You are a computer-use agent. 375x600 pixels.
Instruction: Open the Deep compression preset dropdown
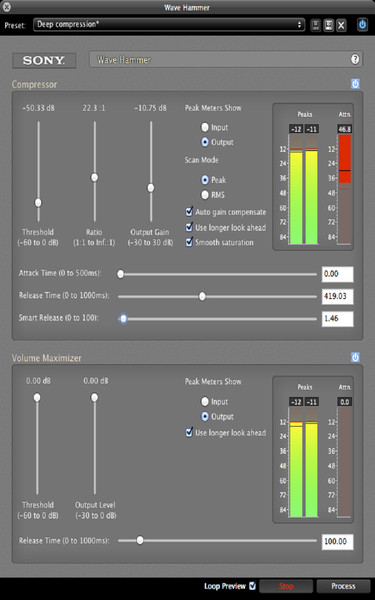pyautogui.click(x=169, y=25)
